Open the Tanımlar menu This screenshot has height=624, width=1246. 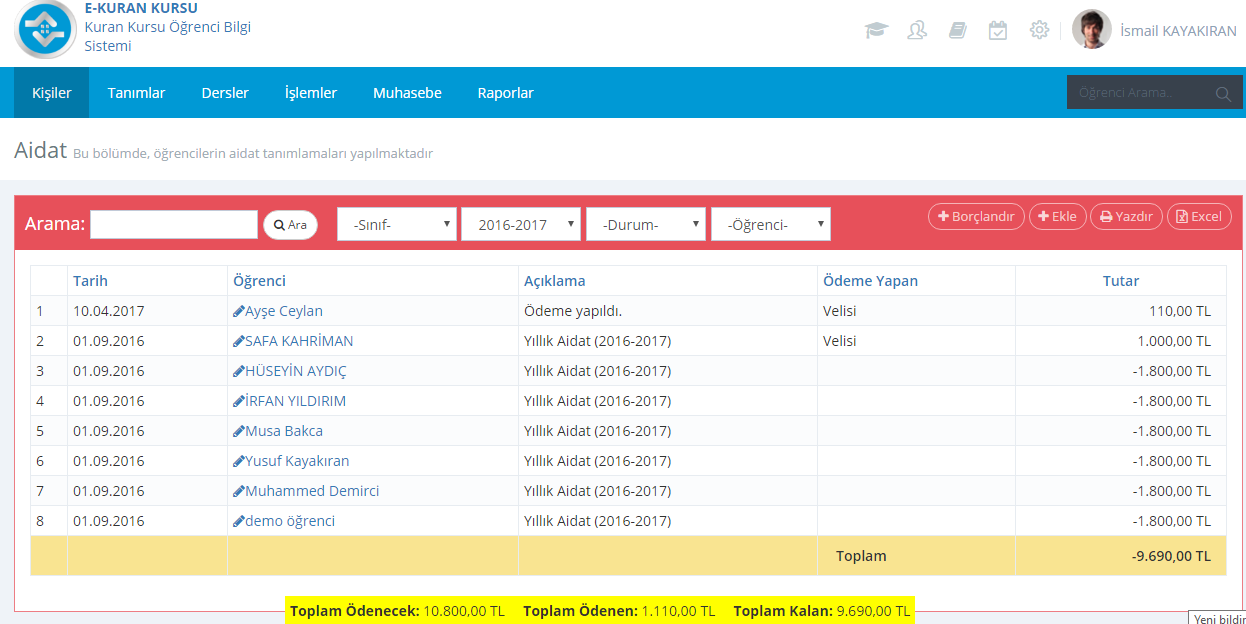point(136,93)
